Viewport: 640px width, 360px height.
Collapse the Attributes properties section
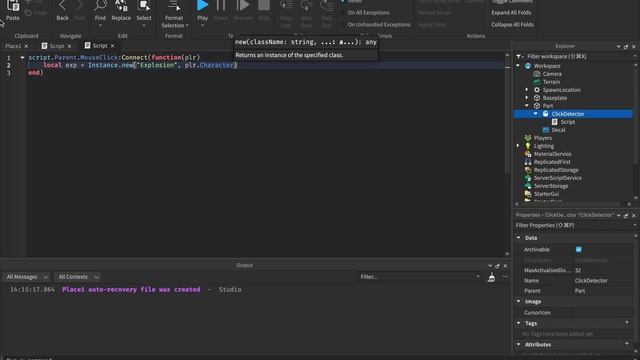click(x=519, y=344)
